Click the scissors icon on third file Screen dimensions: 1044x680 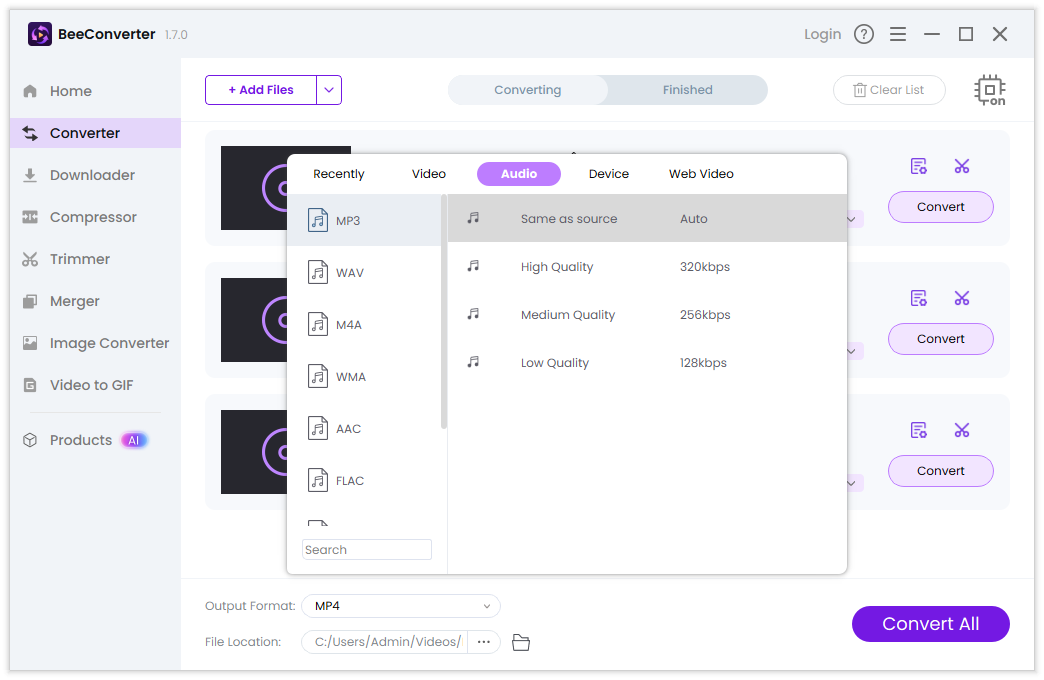pos(962,430)
